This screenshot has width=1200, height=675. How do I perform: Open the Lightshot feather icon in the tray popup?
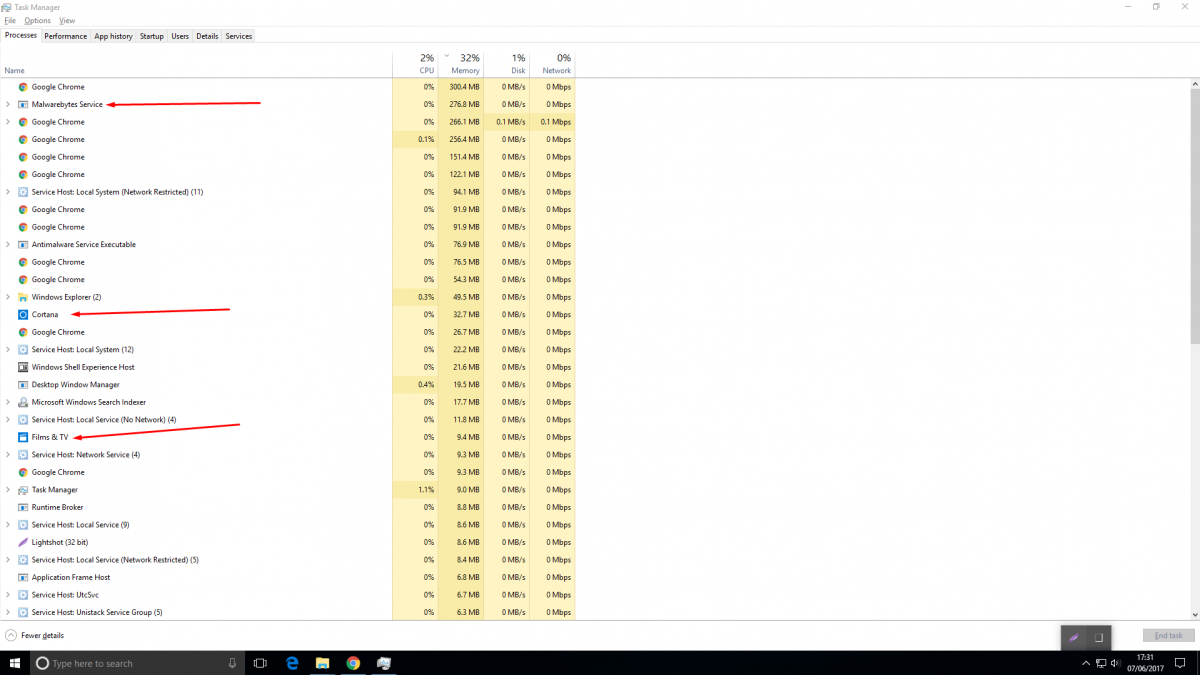(x=1074, y=637)
